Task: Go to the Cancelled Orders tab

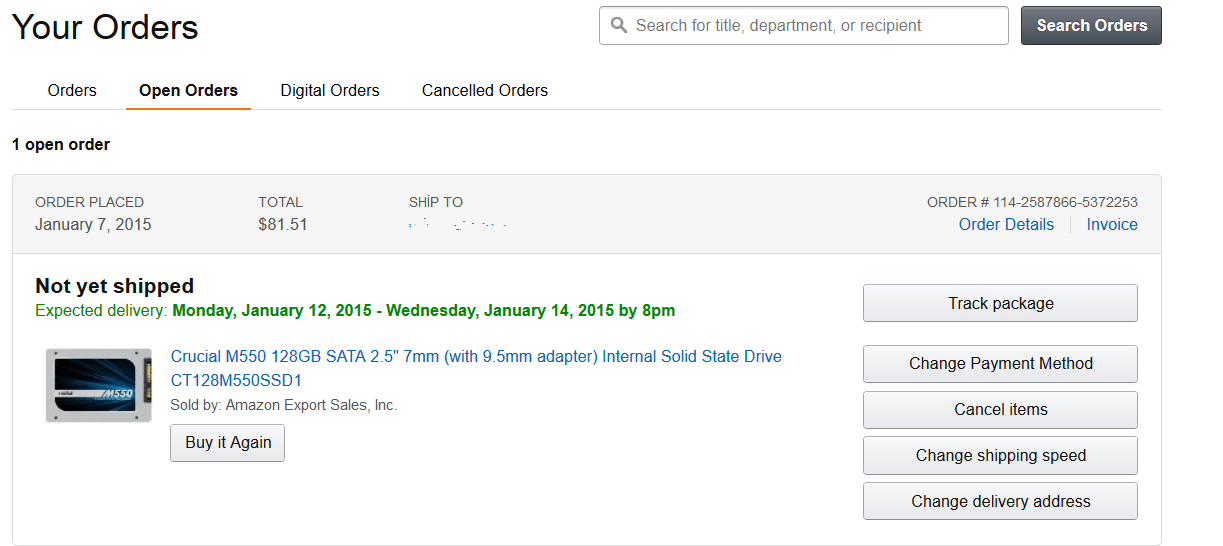Action: pos(485,91)
